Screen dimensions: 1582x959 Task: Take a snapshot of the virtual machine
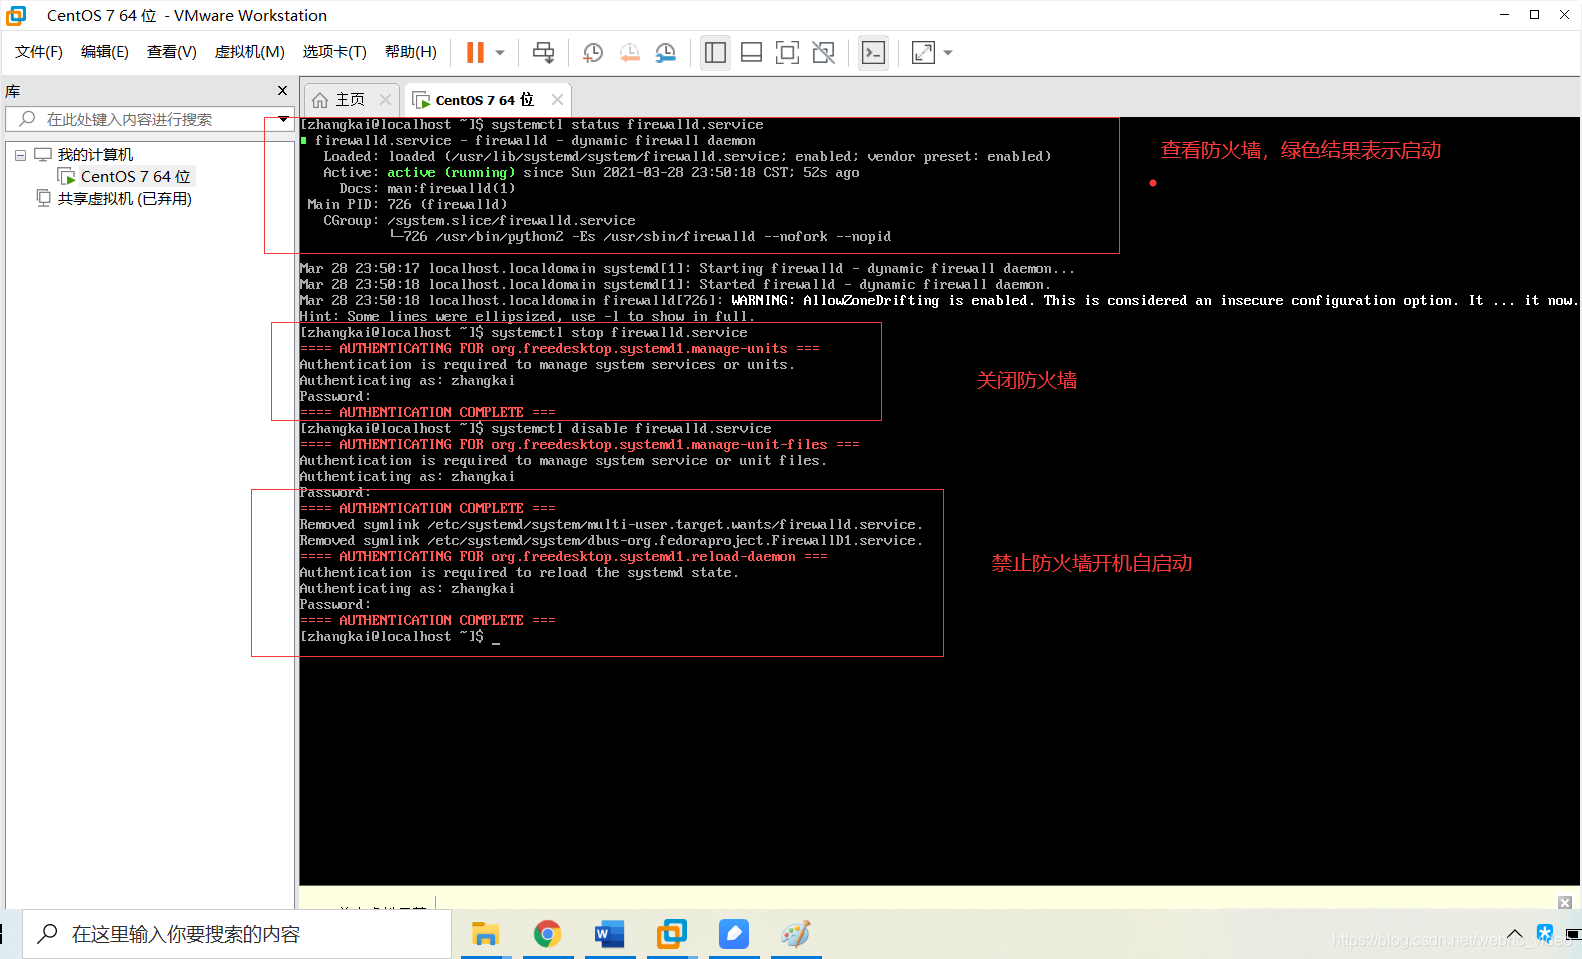593,52
